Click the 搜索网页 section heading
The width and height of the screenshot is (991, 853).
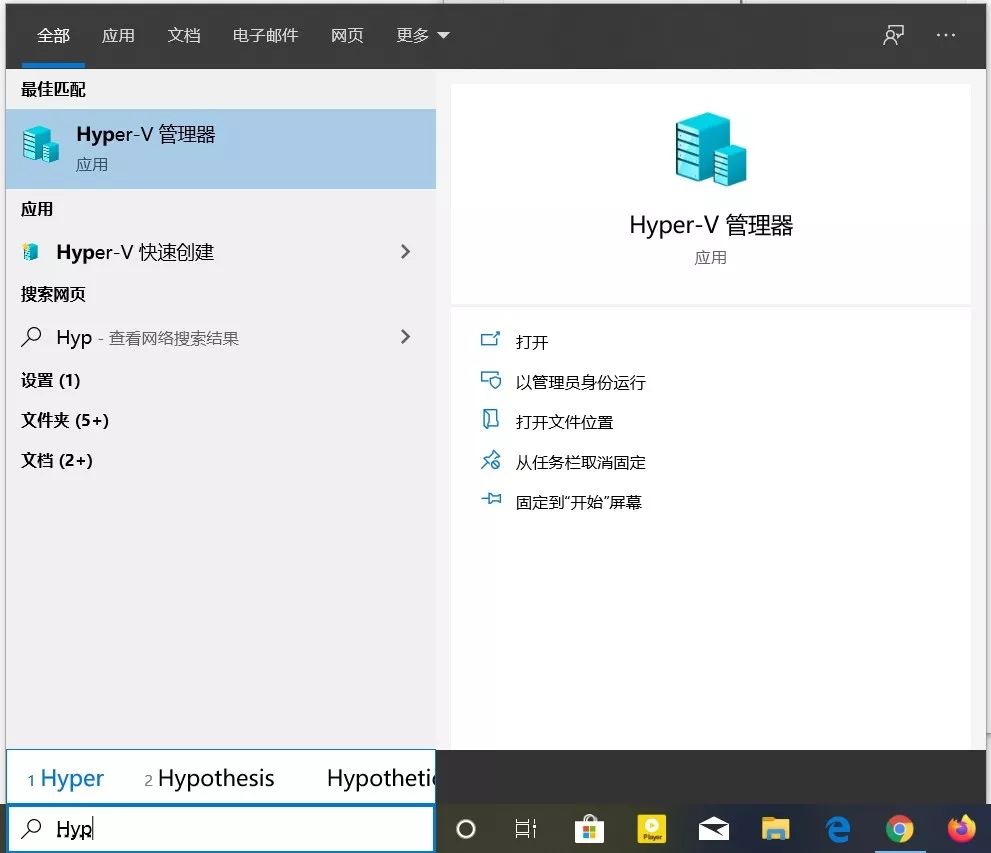coord(53,294)
